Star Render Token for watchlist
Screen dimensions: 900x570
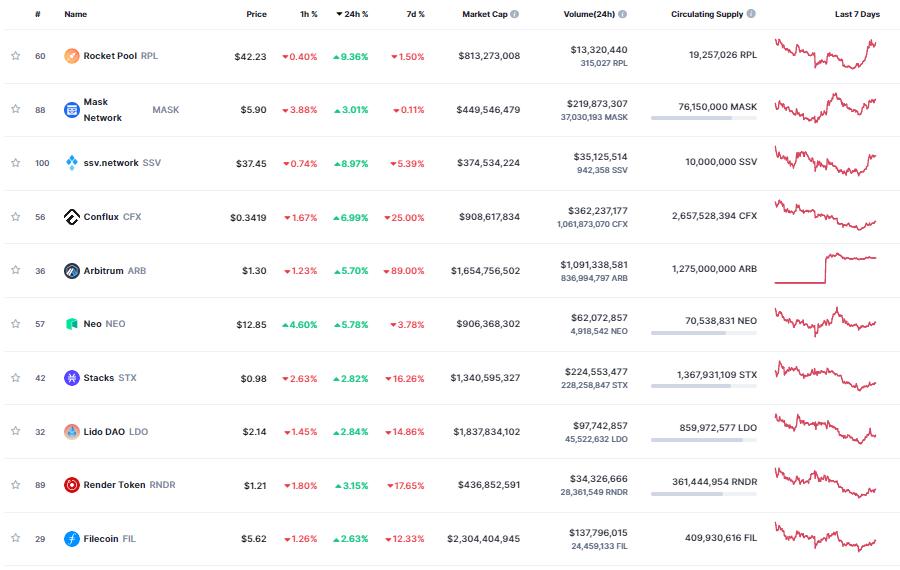15,485
